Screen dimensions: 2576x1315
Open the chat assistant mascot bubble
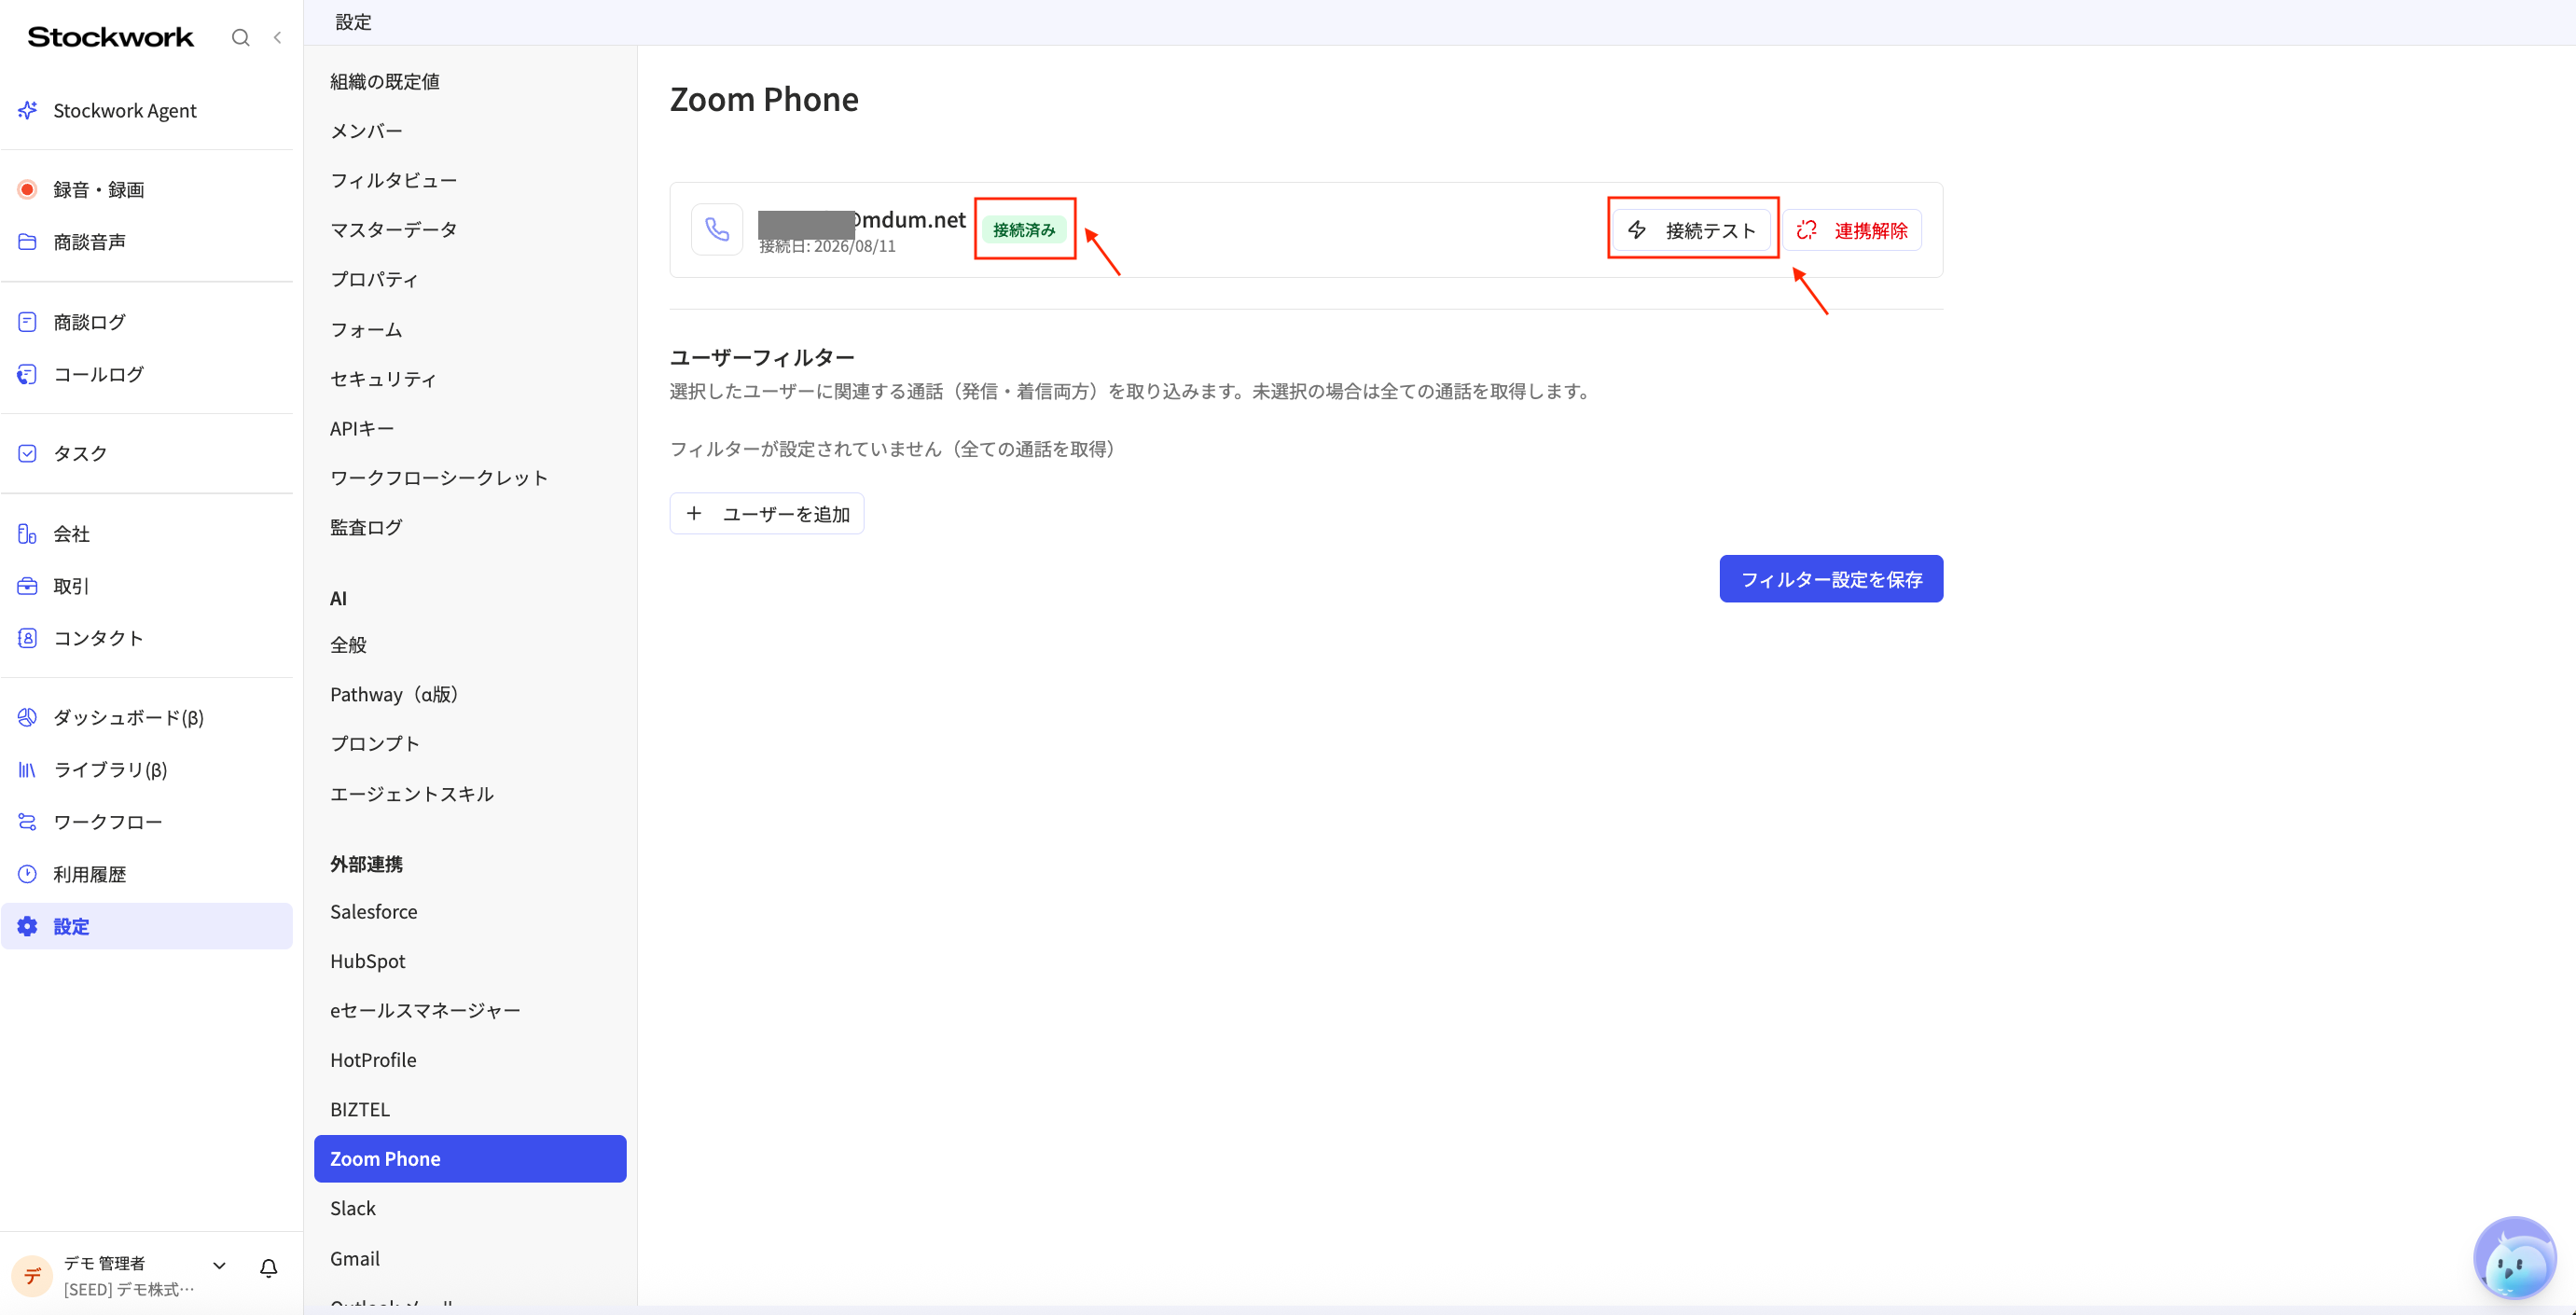(2515, 1258)
